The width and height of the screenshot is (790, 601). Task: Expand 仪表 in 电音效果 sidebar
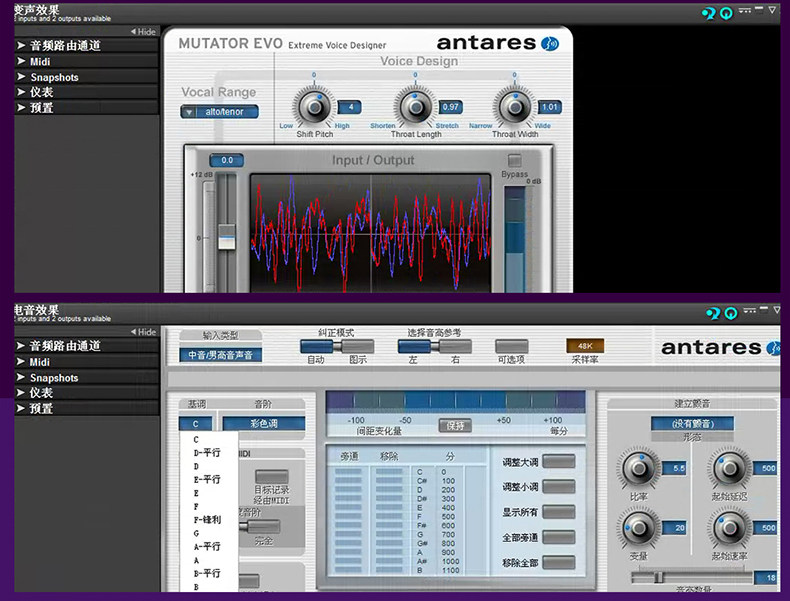(86, 393)
